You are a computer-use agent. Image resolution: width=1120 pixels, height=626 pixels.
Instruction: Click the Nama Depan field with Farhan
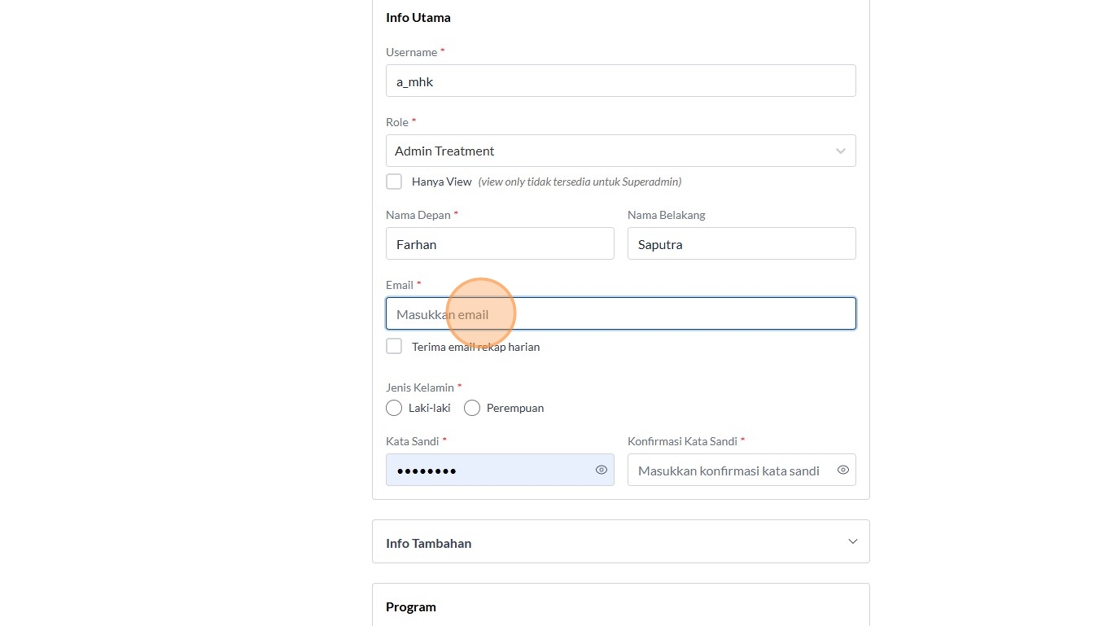(500, 244)
